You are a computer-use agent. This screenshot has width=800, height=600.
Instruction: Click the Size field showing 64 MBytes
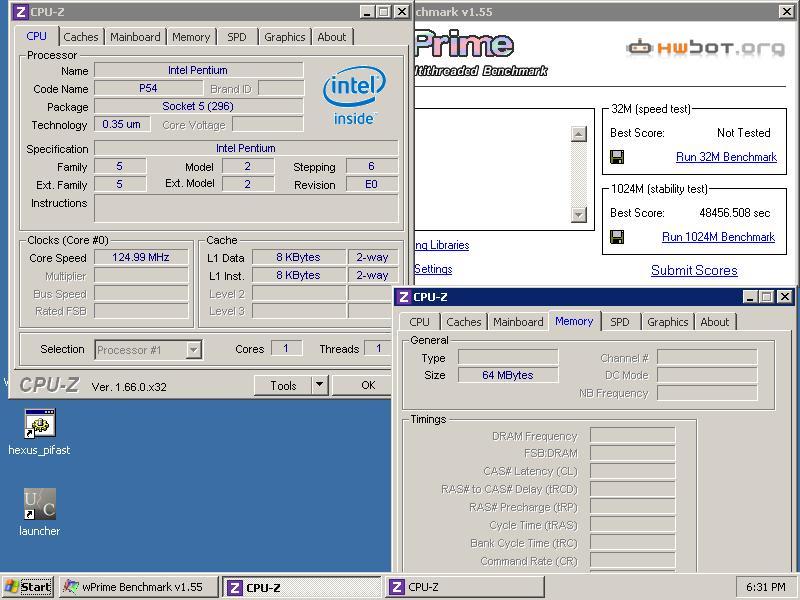pos(508,375)
